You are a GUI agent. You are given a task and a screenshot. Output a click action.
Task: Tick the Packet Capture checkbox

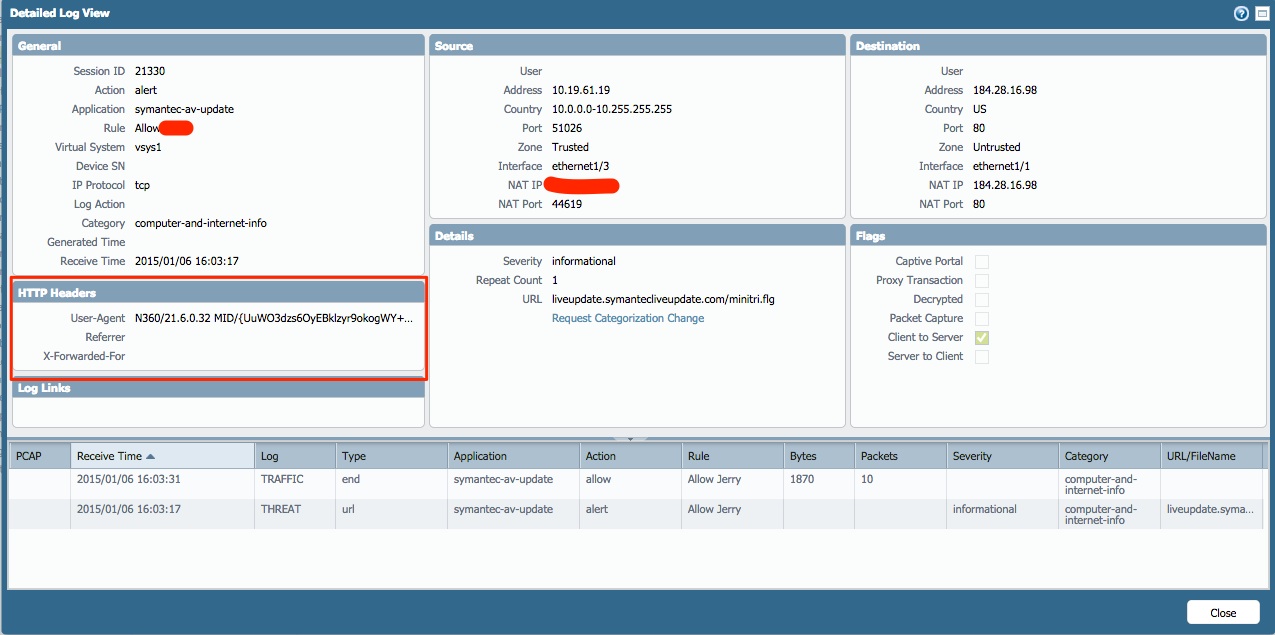(x=982, y=319)
